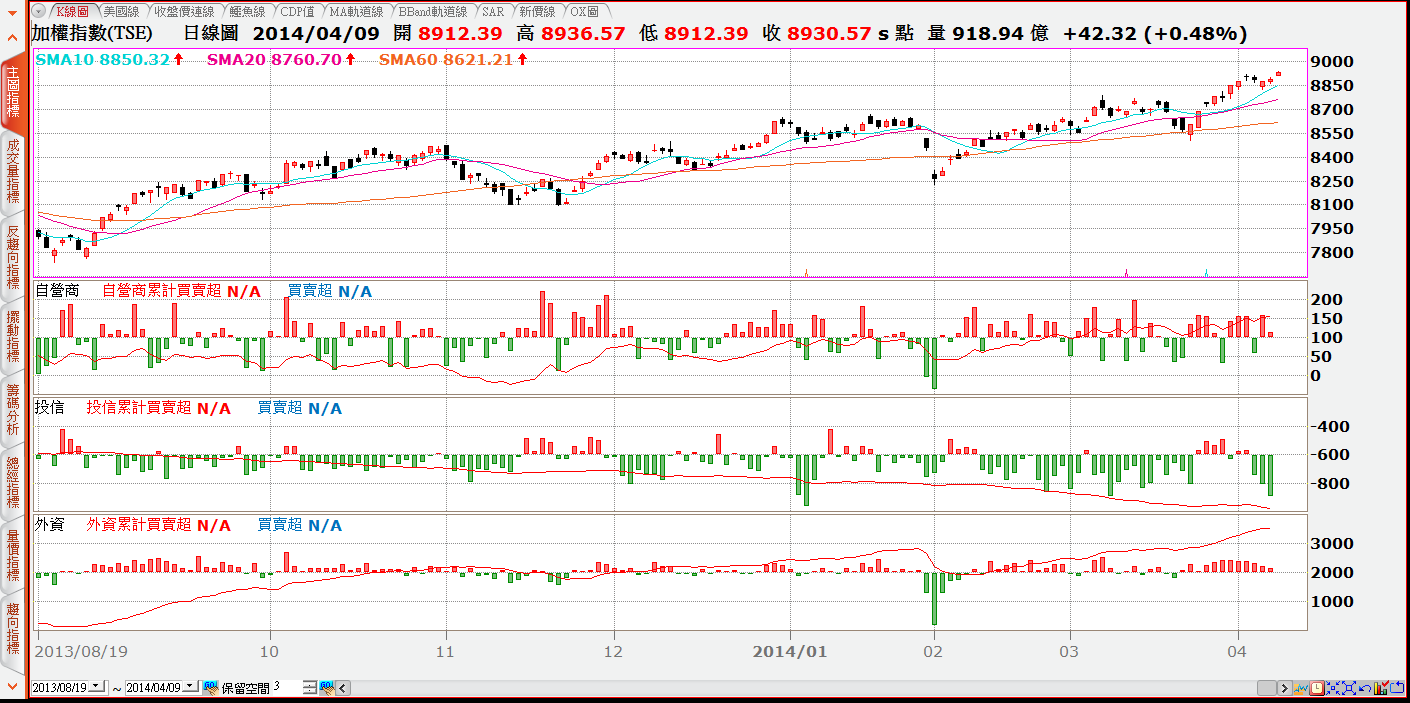Click the closing price 8930.57 value
Screen dimensions: 1410x703
point(829,33)
